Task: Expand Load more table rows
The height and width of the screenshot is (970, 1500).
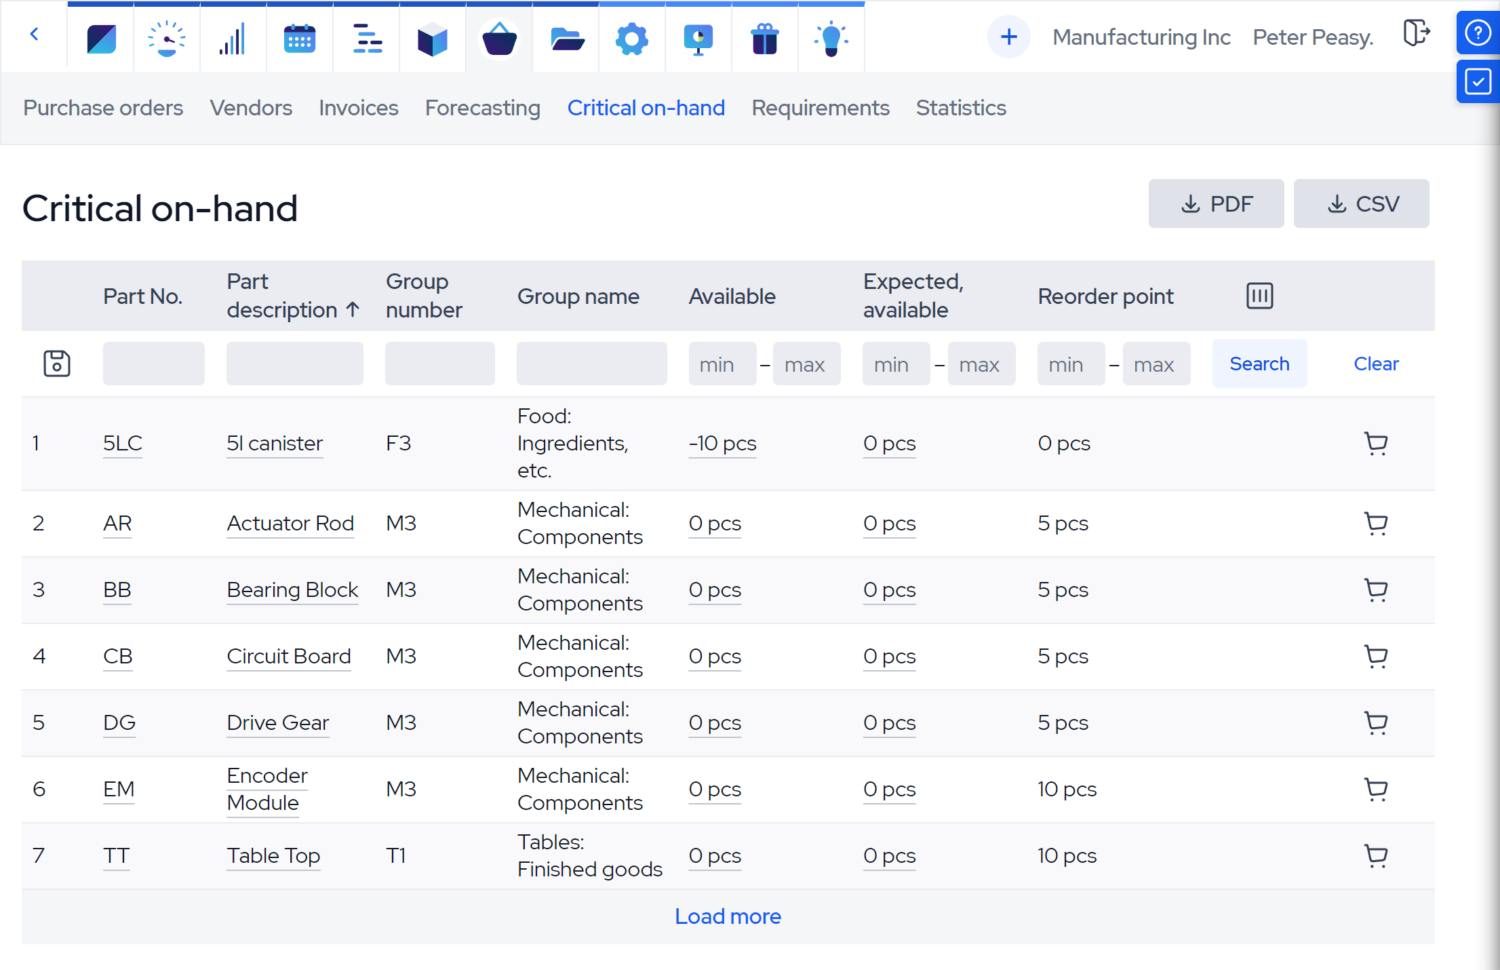Action: (728, 916)
